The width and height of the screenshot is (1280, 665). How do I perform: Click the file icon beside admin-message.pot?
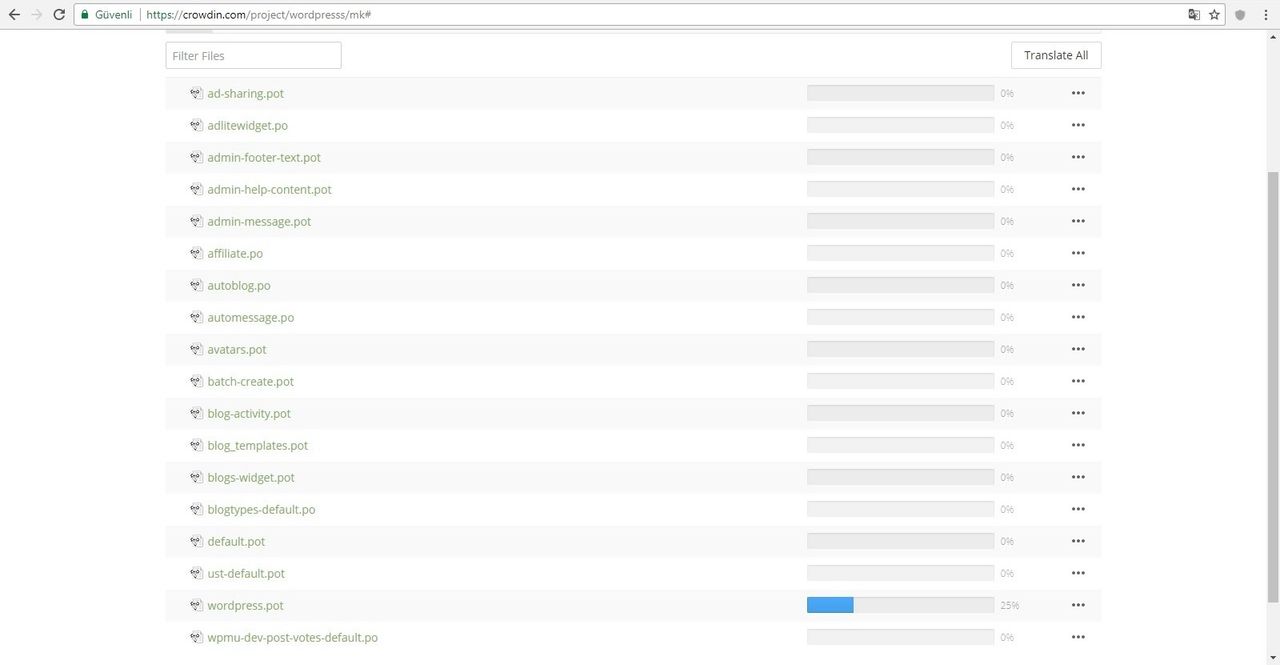196,221
